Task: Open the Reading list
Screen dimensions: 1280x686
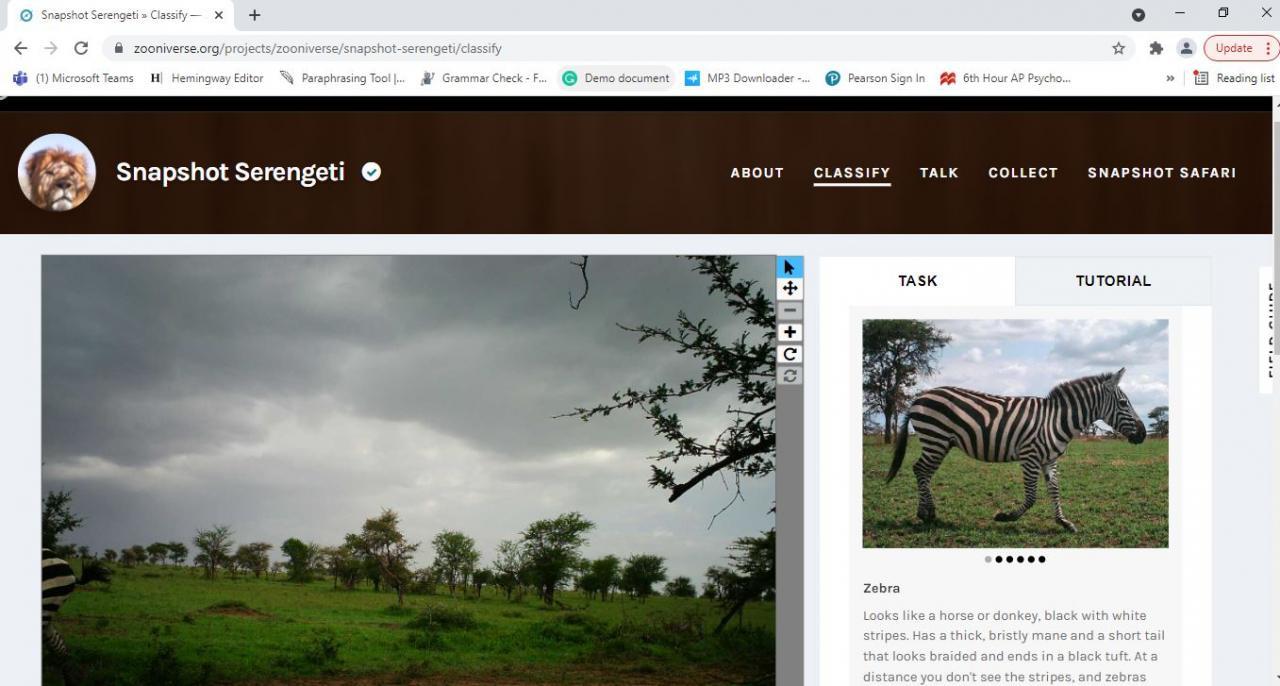Action: click(x=1235, y=78)
